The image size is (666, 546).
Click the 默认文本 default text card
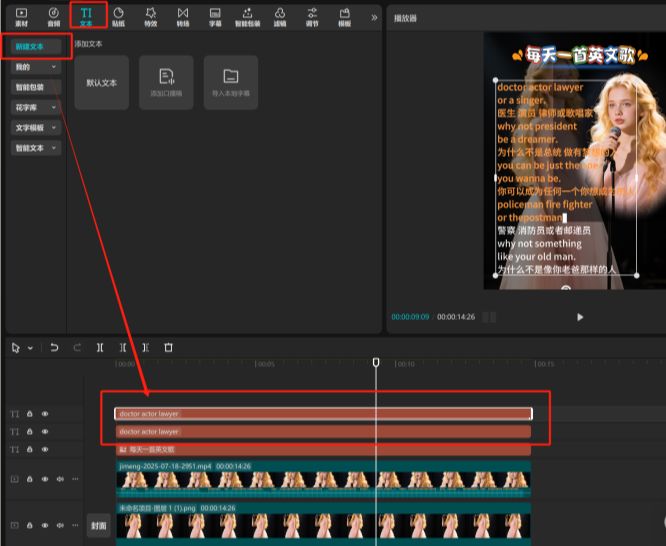pyautogui.click(x=101, y=82)
